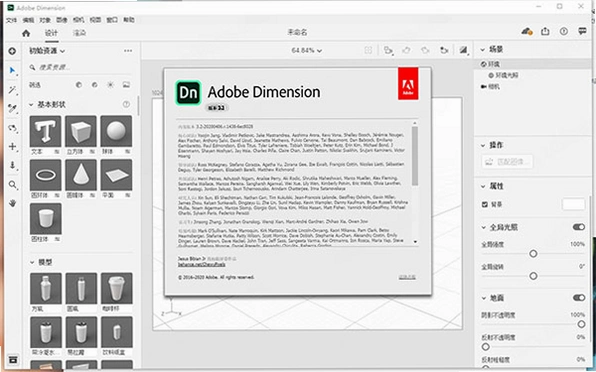Image resolution: width=596 pixels, height=372 pixels.
Task: Open the 文件 menu
Action: (x=11, y=20)
